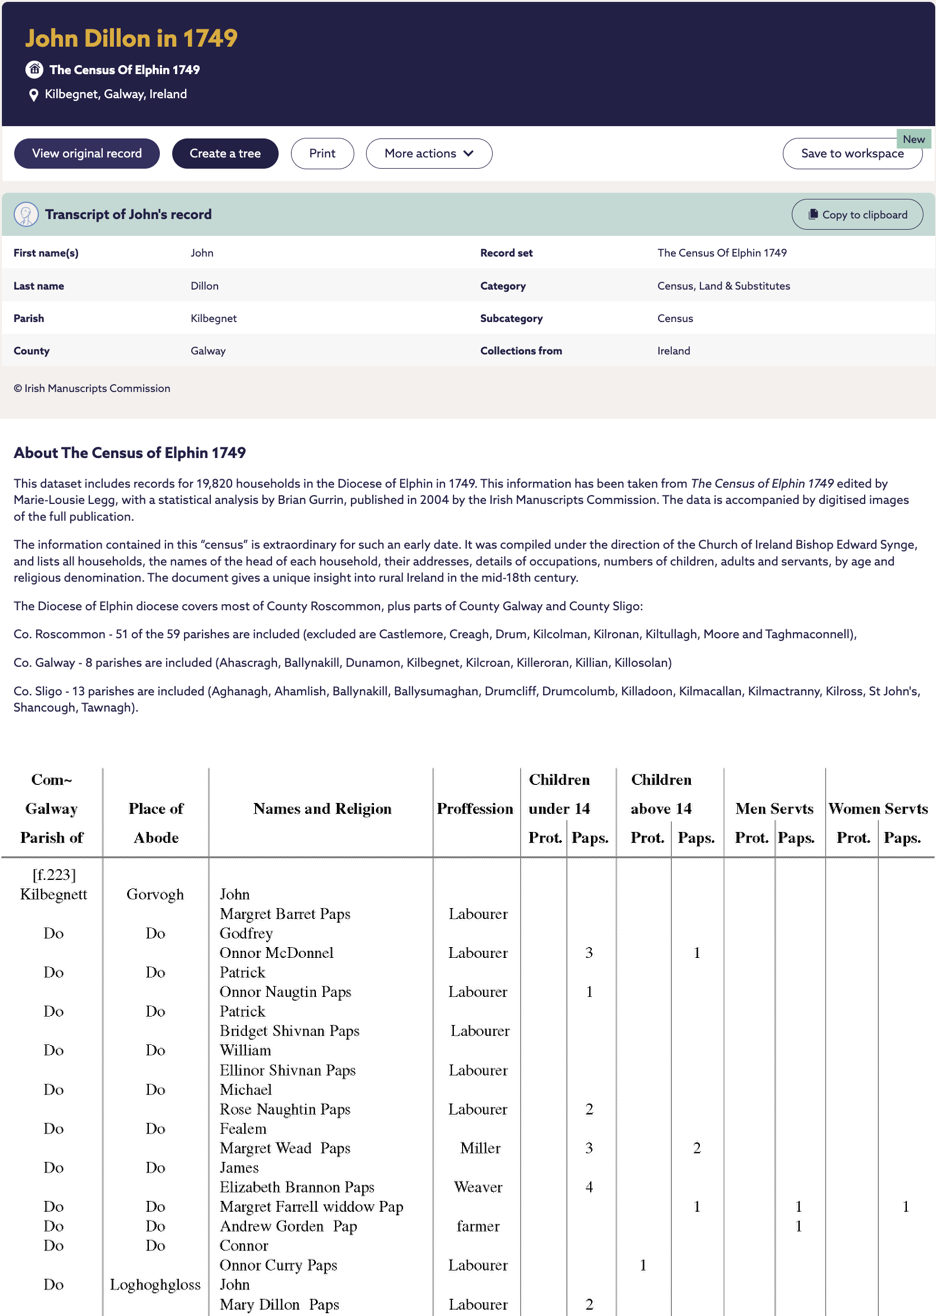Click the clipboard copy icon
Screen dimensions: 936x1316
point(813,215)
